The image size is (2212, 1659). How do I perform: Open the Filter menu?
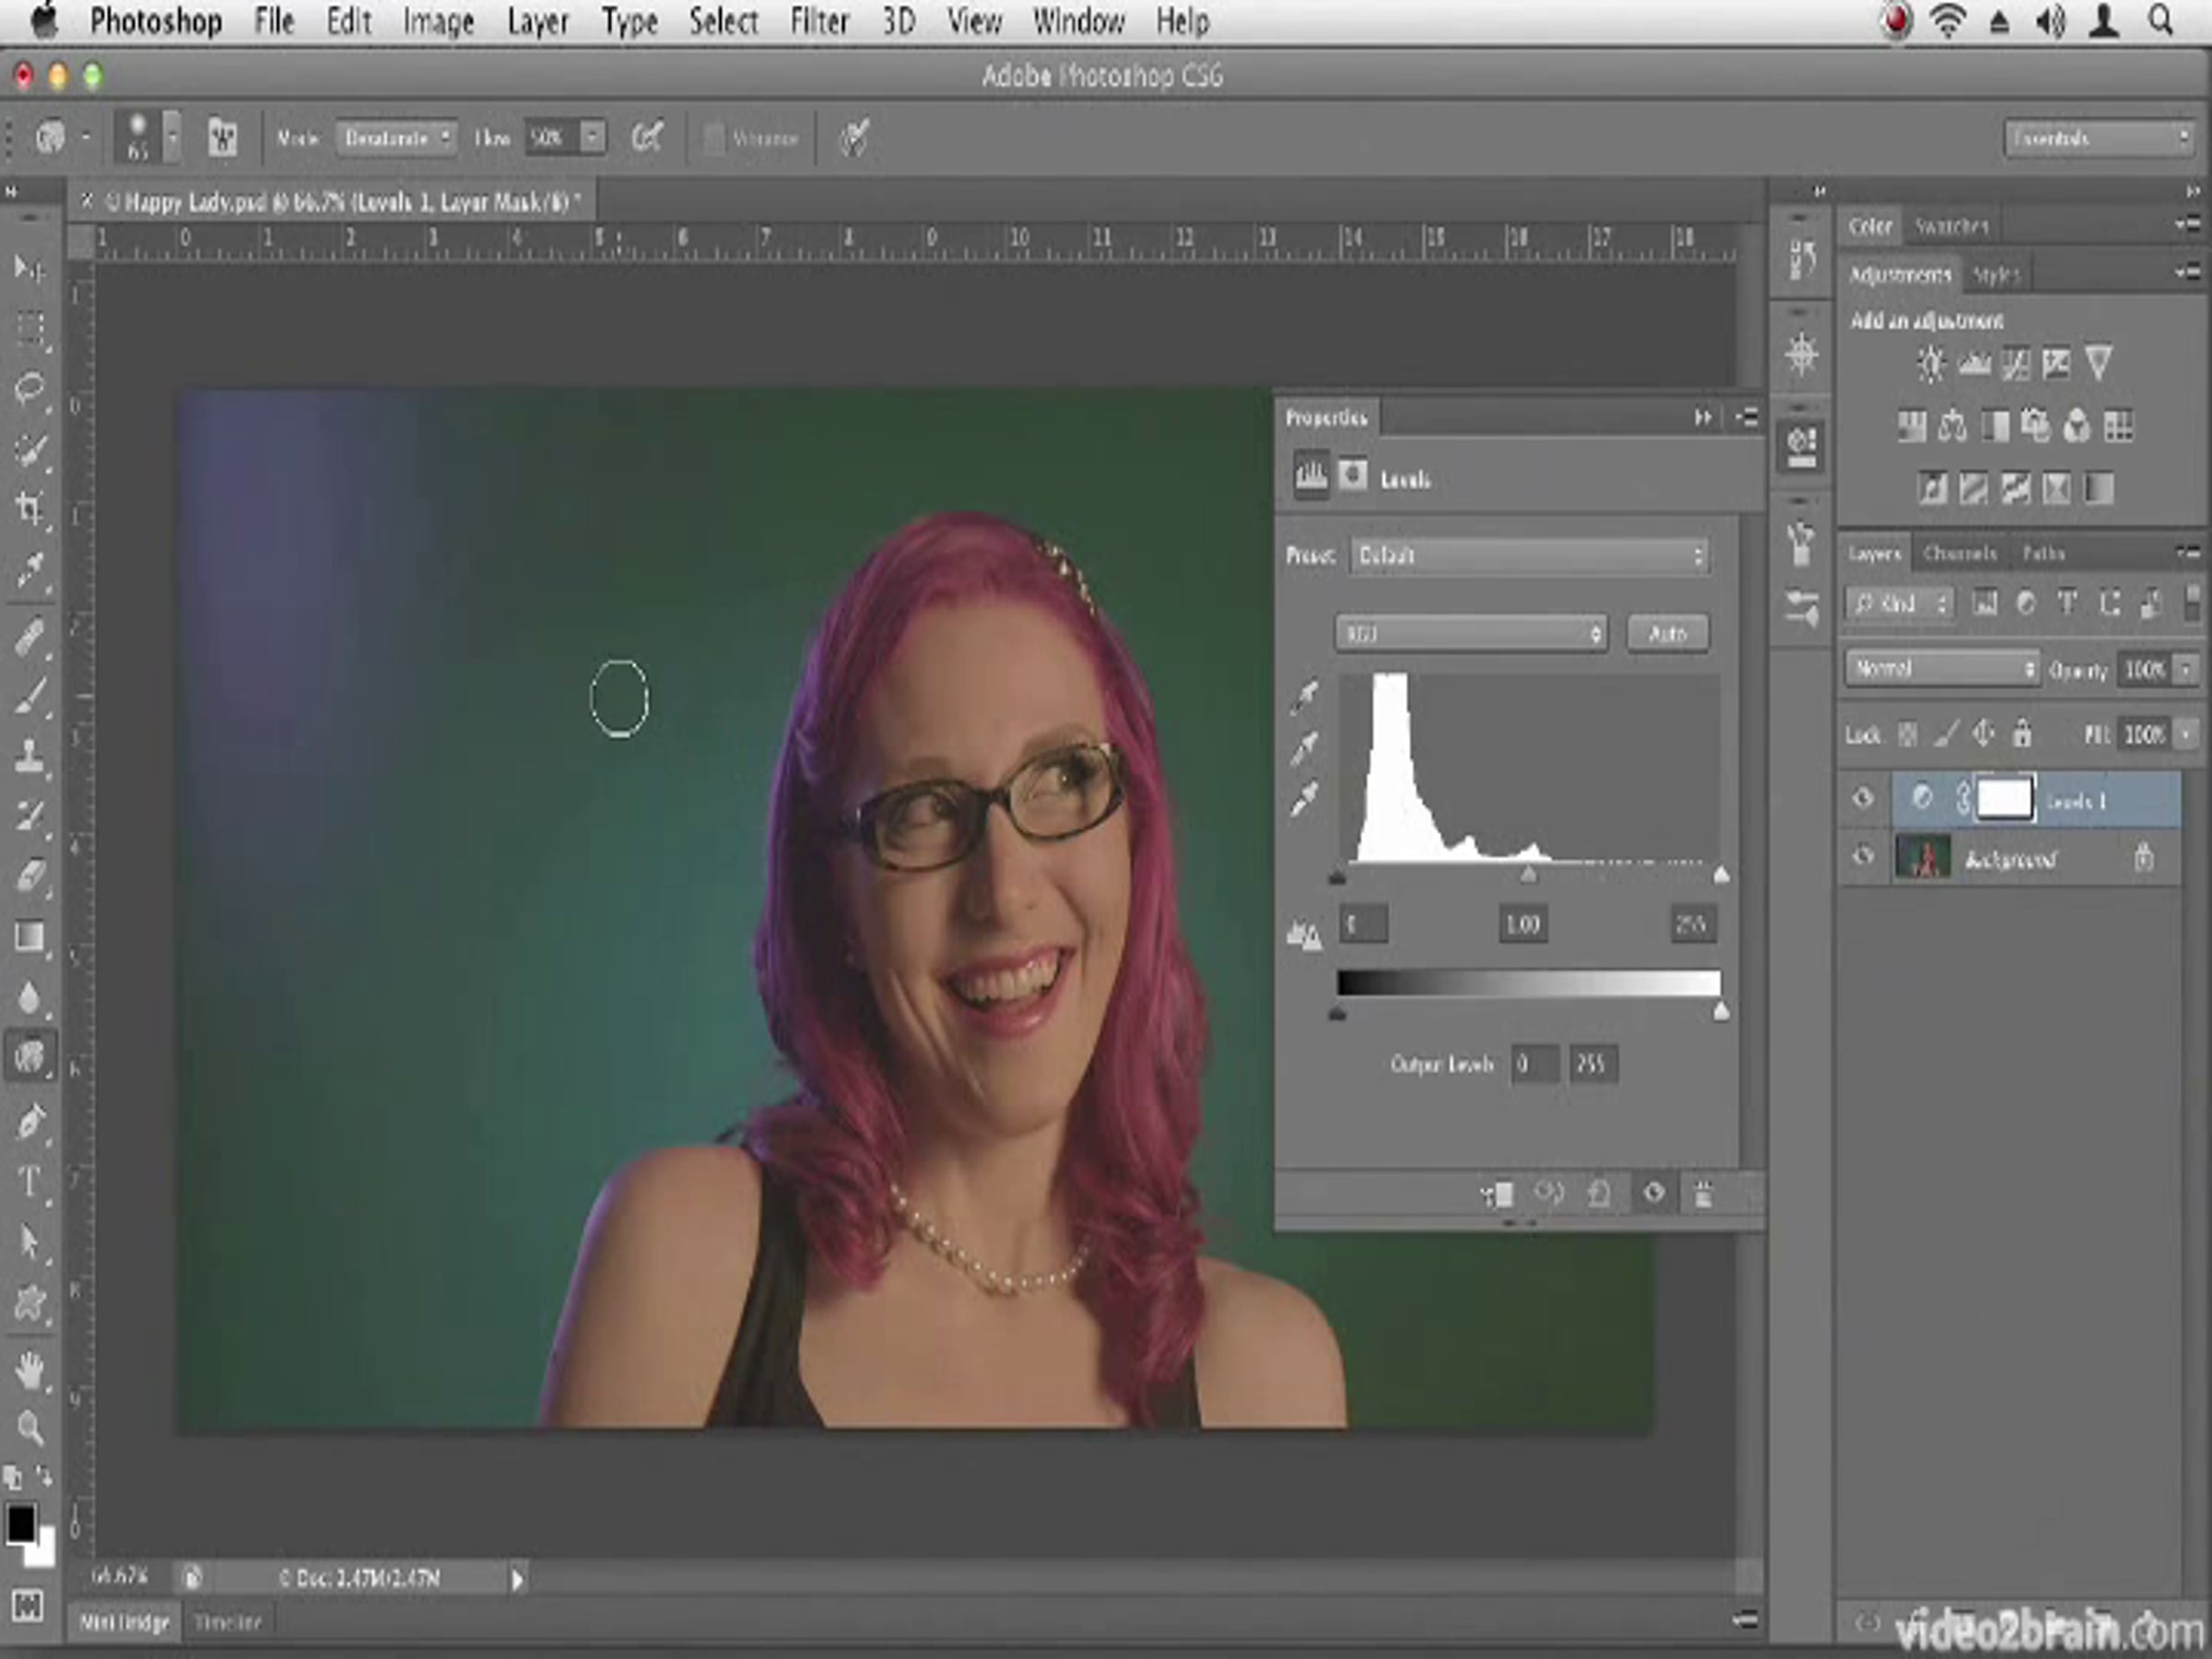tap(818, 21)
